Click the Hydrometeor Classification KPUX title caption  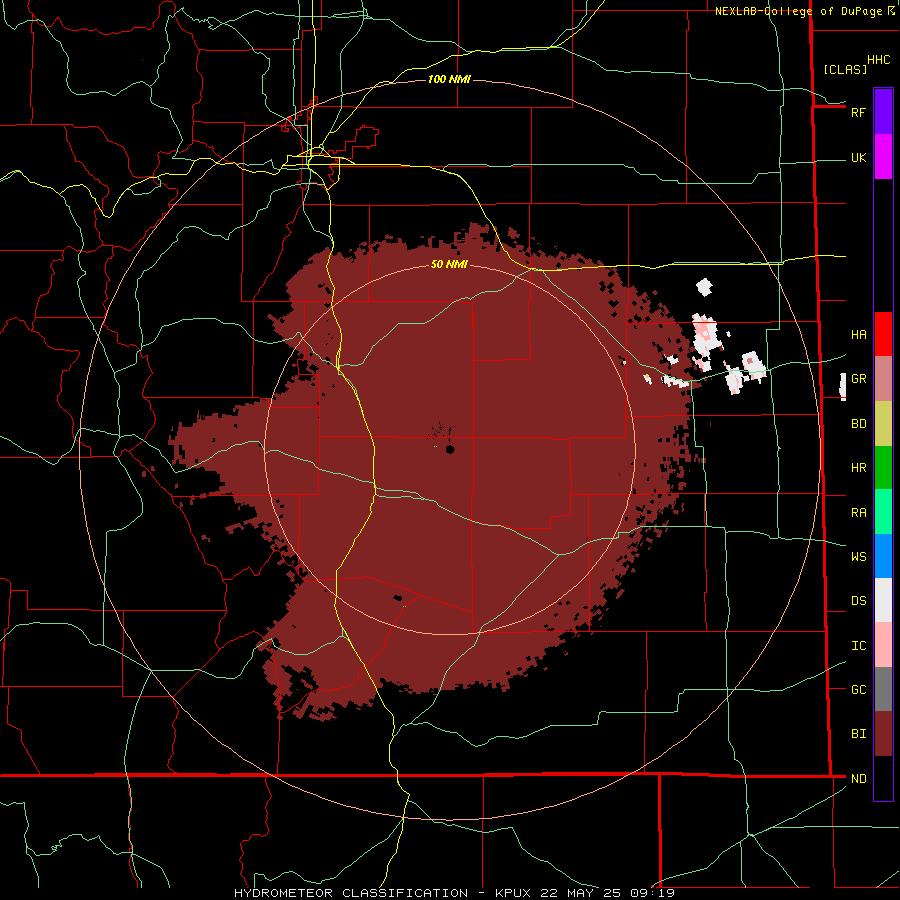tap(454, 893)
